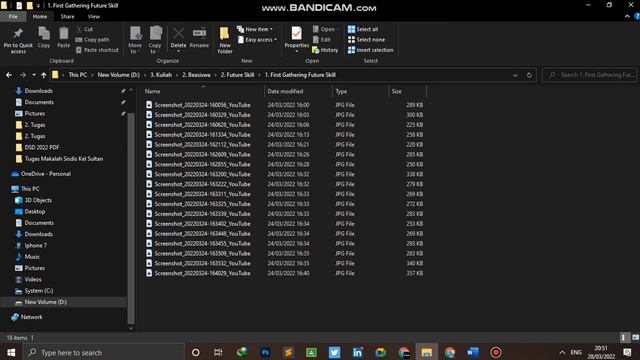
Task: Open the Properties ribbon icon
Action: coord(297,39)
